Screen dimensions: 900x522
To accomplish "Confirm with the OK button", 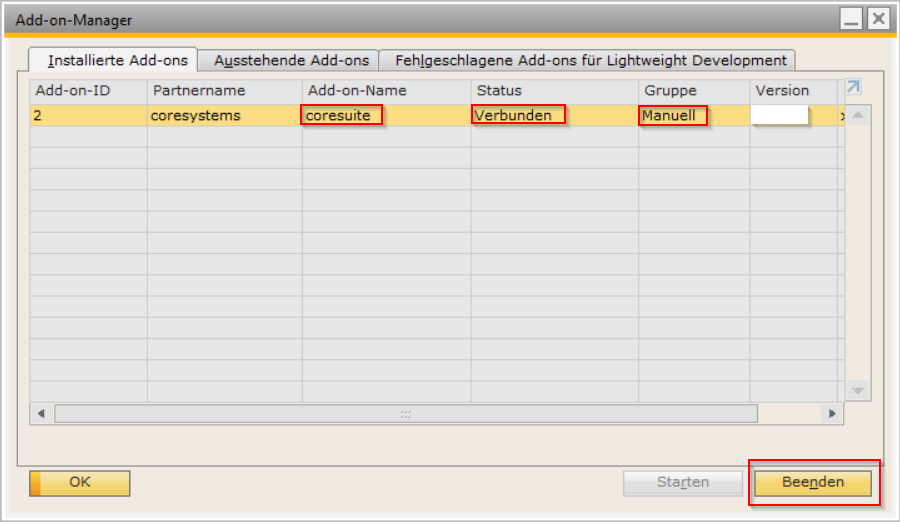I will [80, 482].
